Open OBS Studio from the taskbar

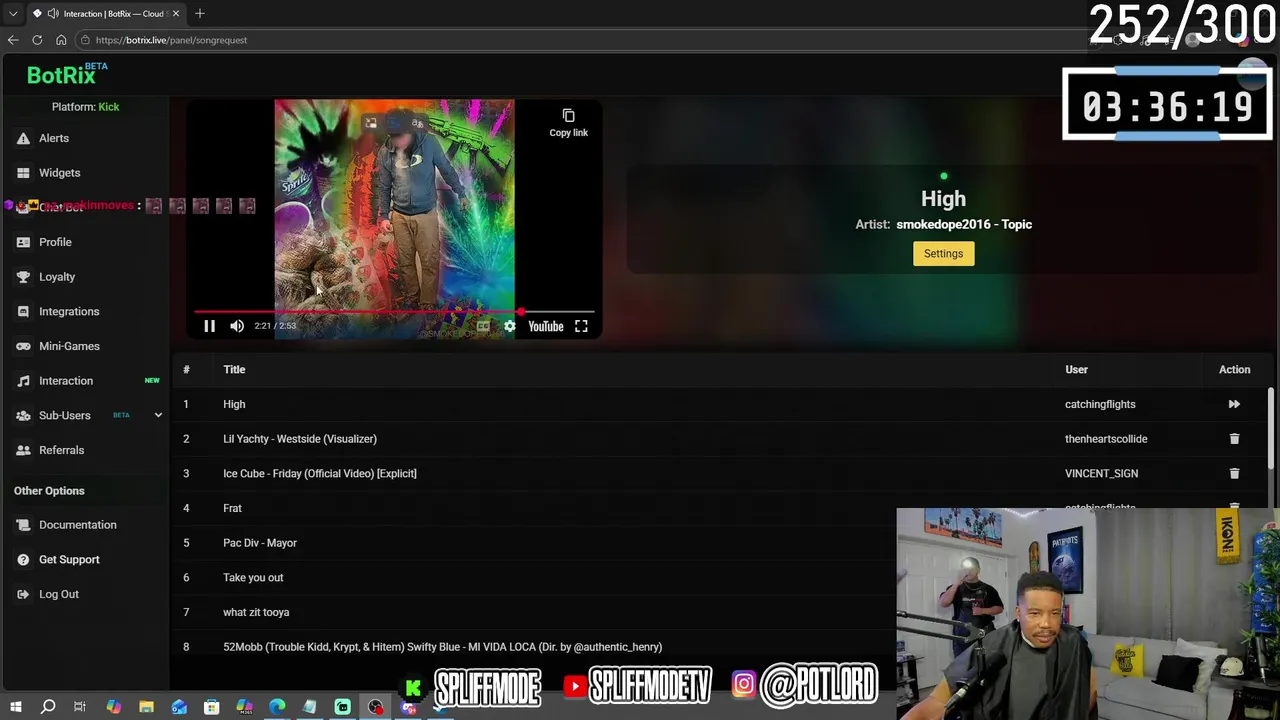[375, 707]
